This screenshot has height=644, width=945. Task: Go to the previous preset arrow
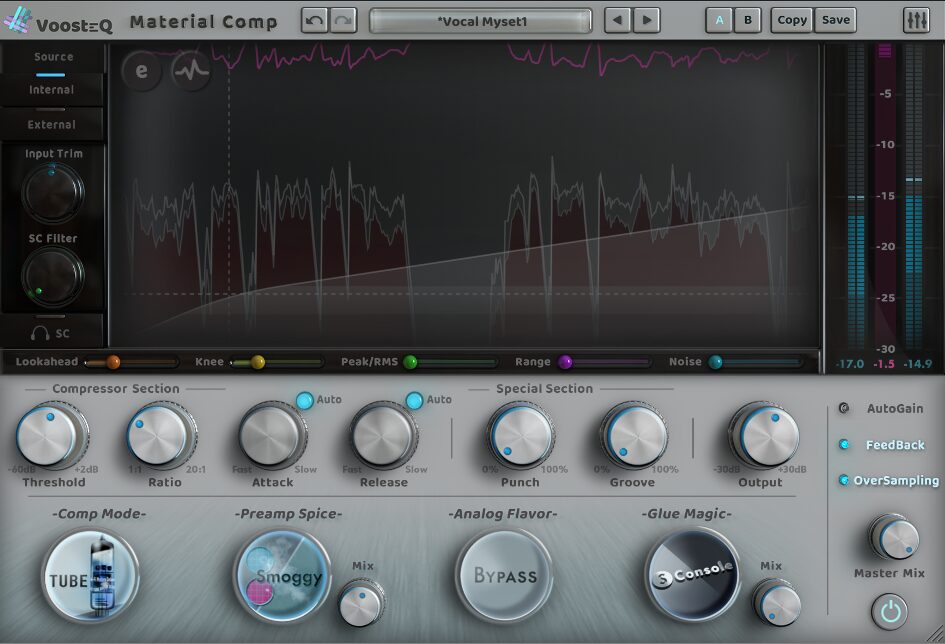pyautogui.click(x=619, y=20)
